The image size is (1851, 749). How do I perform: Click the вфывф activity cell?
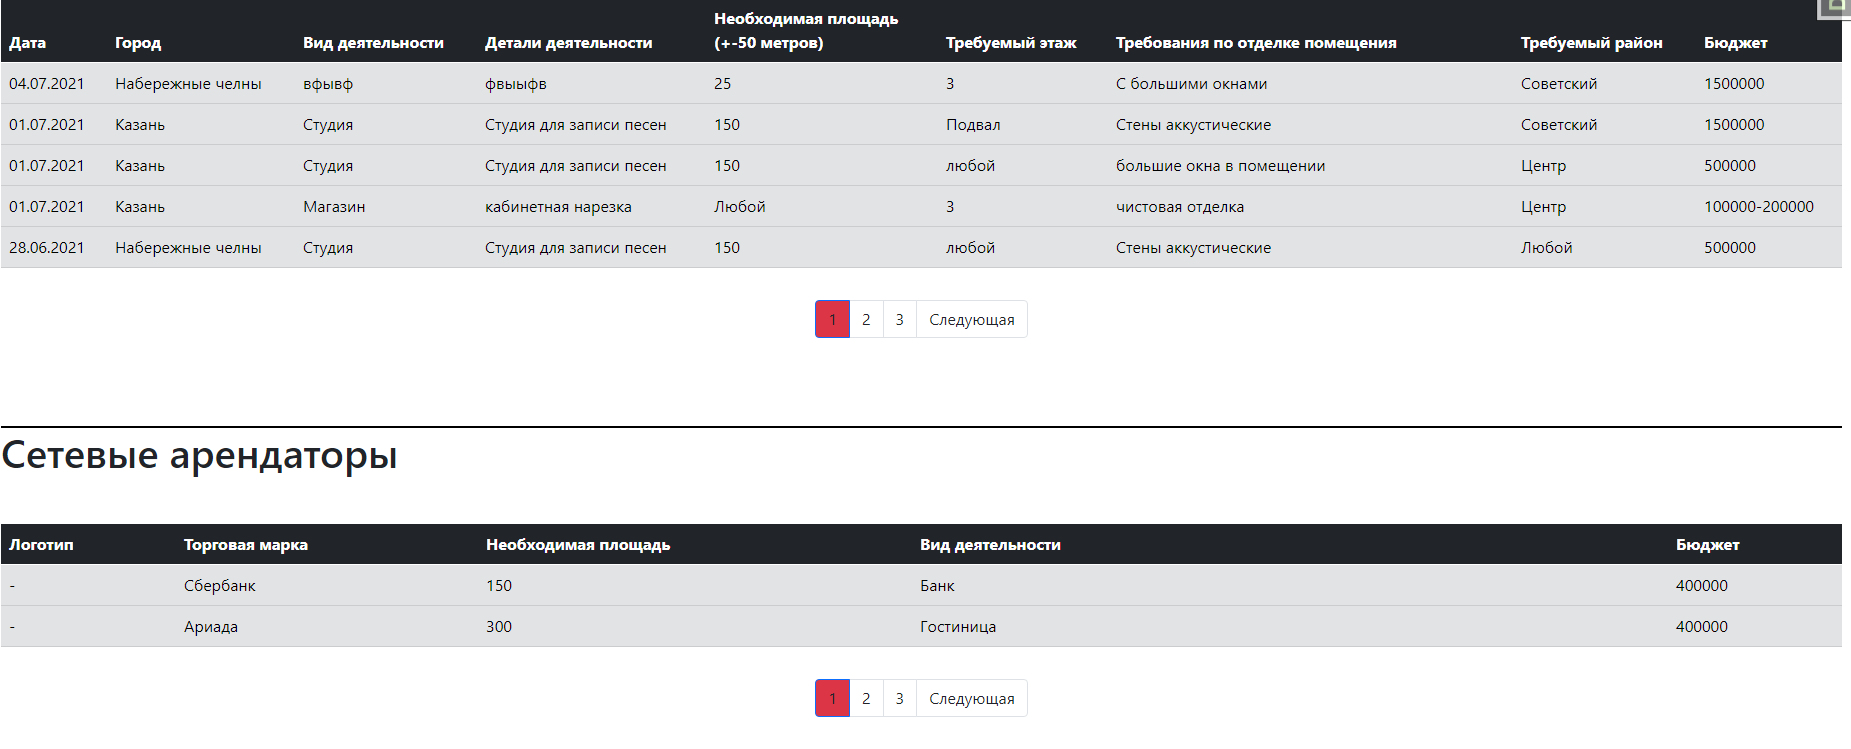tap(328, 84)
